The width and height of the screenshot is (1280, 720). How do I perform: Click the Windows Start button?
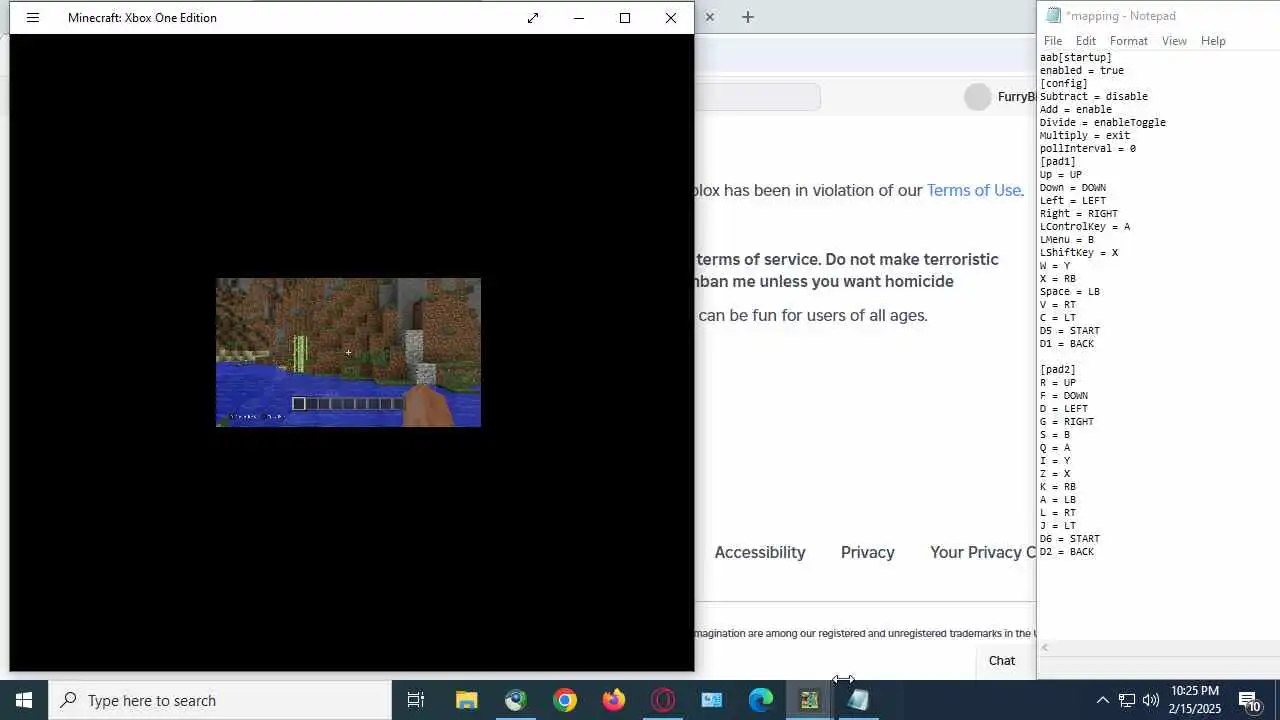pyautogui.click(x=24, y=700)
